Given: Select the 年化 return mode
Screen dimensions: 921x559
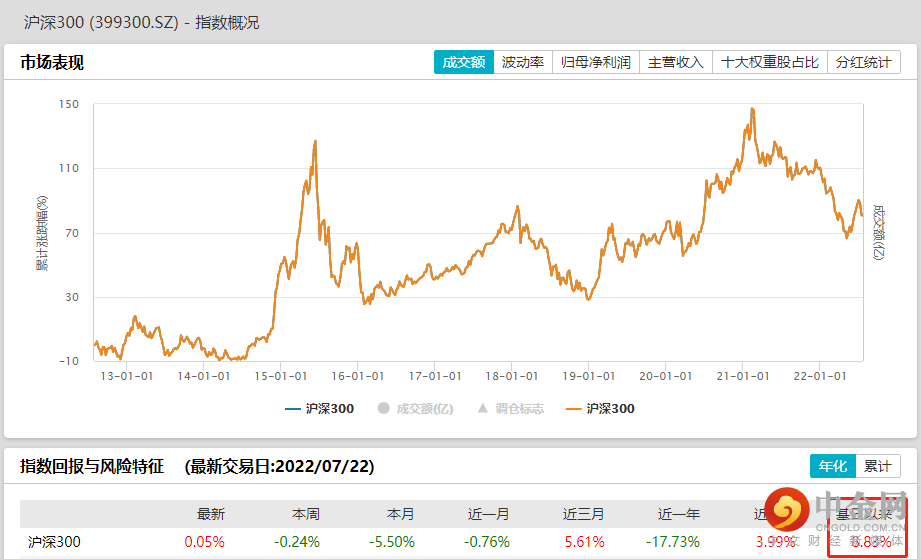Looking at the screenshot, I should [x=833, y=466].
